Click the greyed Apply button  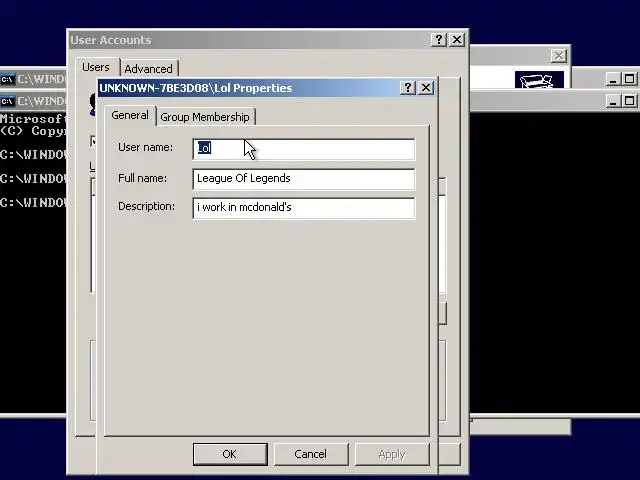pos(392,454)
